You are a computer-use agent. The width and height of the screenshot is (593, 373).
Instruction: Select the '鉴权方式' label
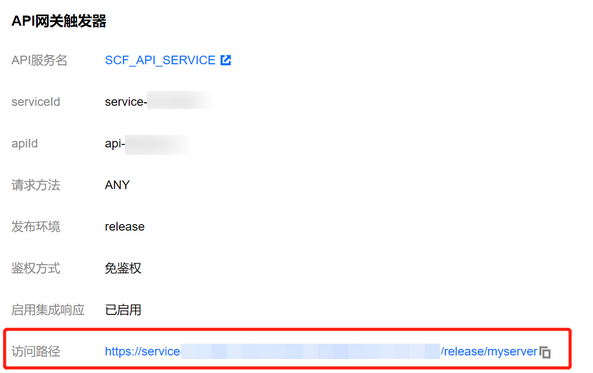[36, 269]
